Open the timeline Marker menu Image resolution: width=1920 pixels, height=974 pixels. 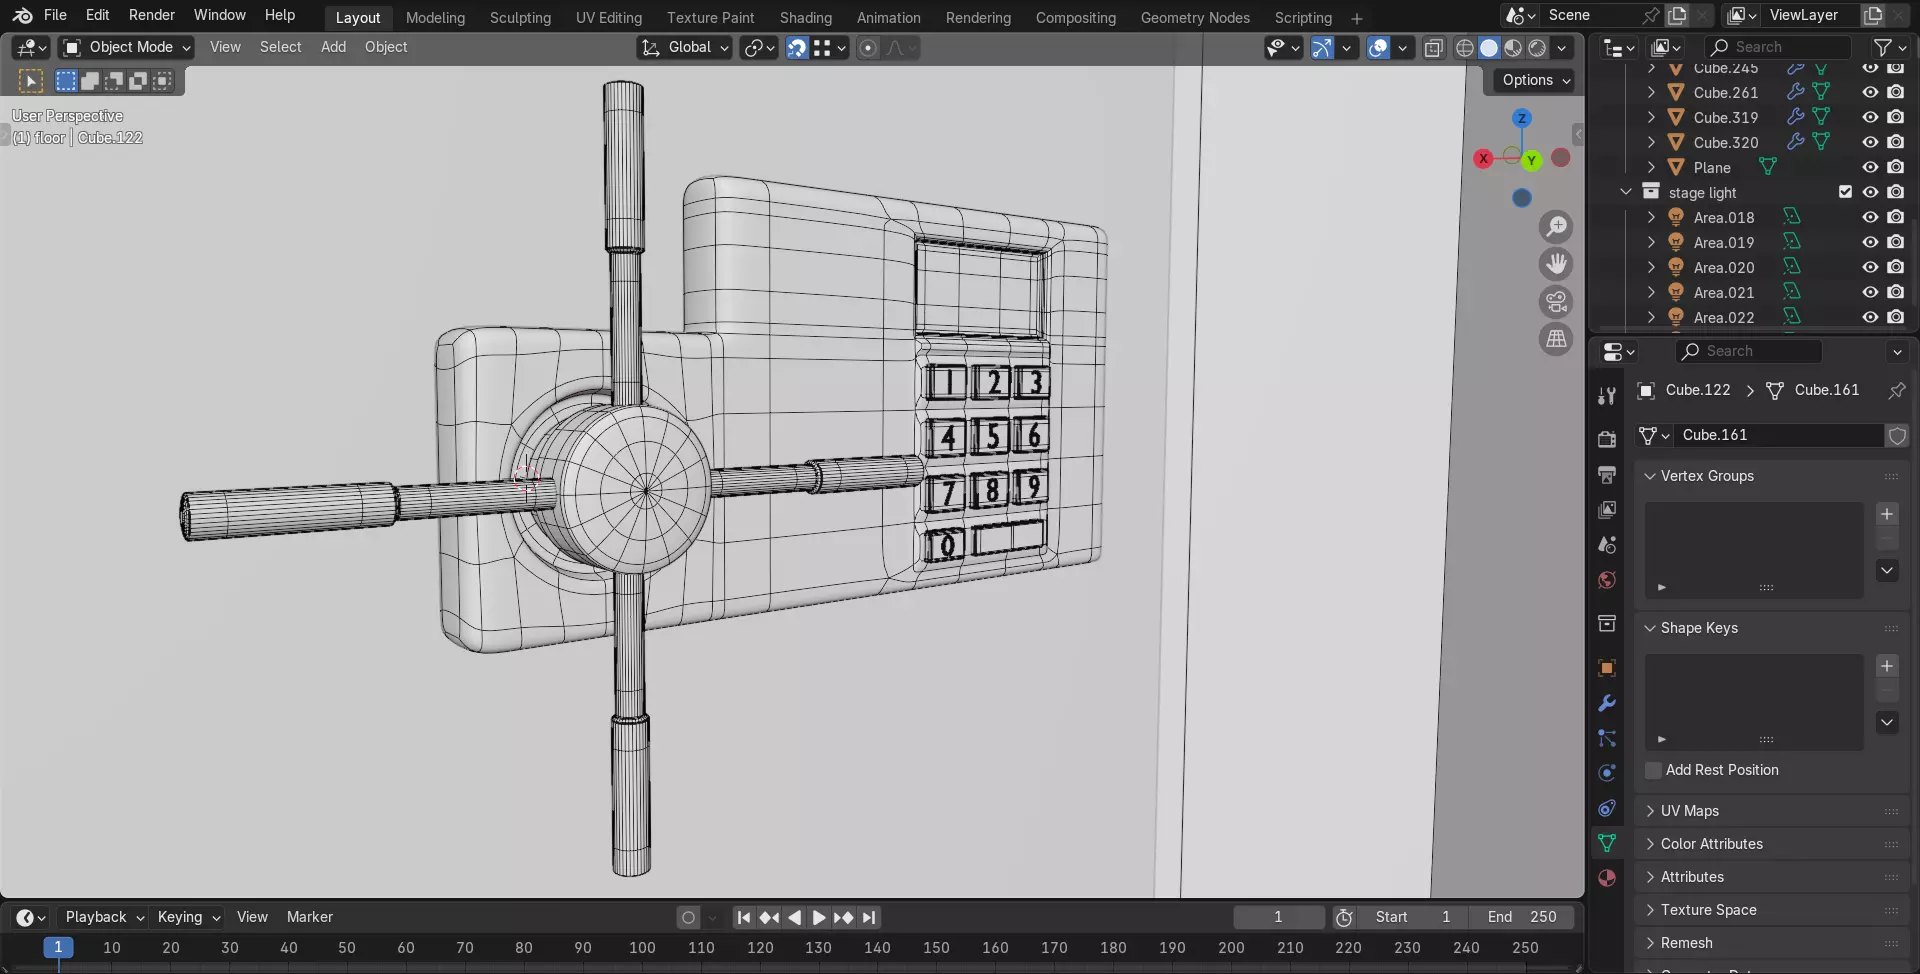(x=310, y=917)
